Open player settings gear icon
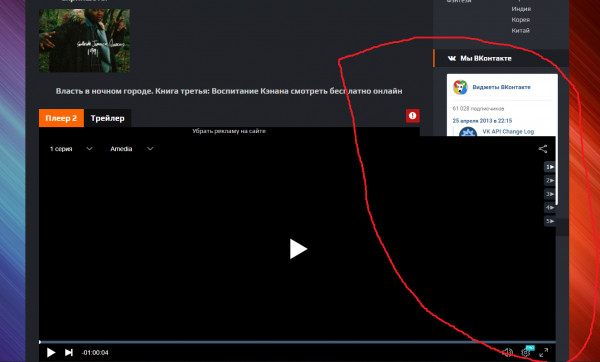Screen dimensions: 600x362 tap(526, 352)
